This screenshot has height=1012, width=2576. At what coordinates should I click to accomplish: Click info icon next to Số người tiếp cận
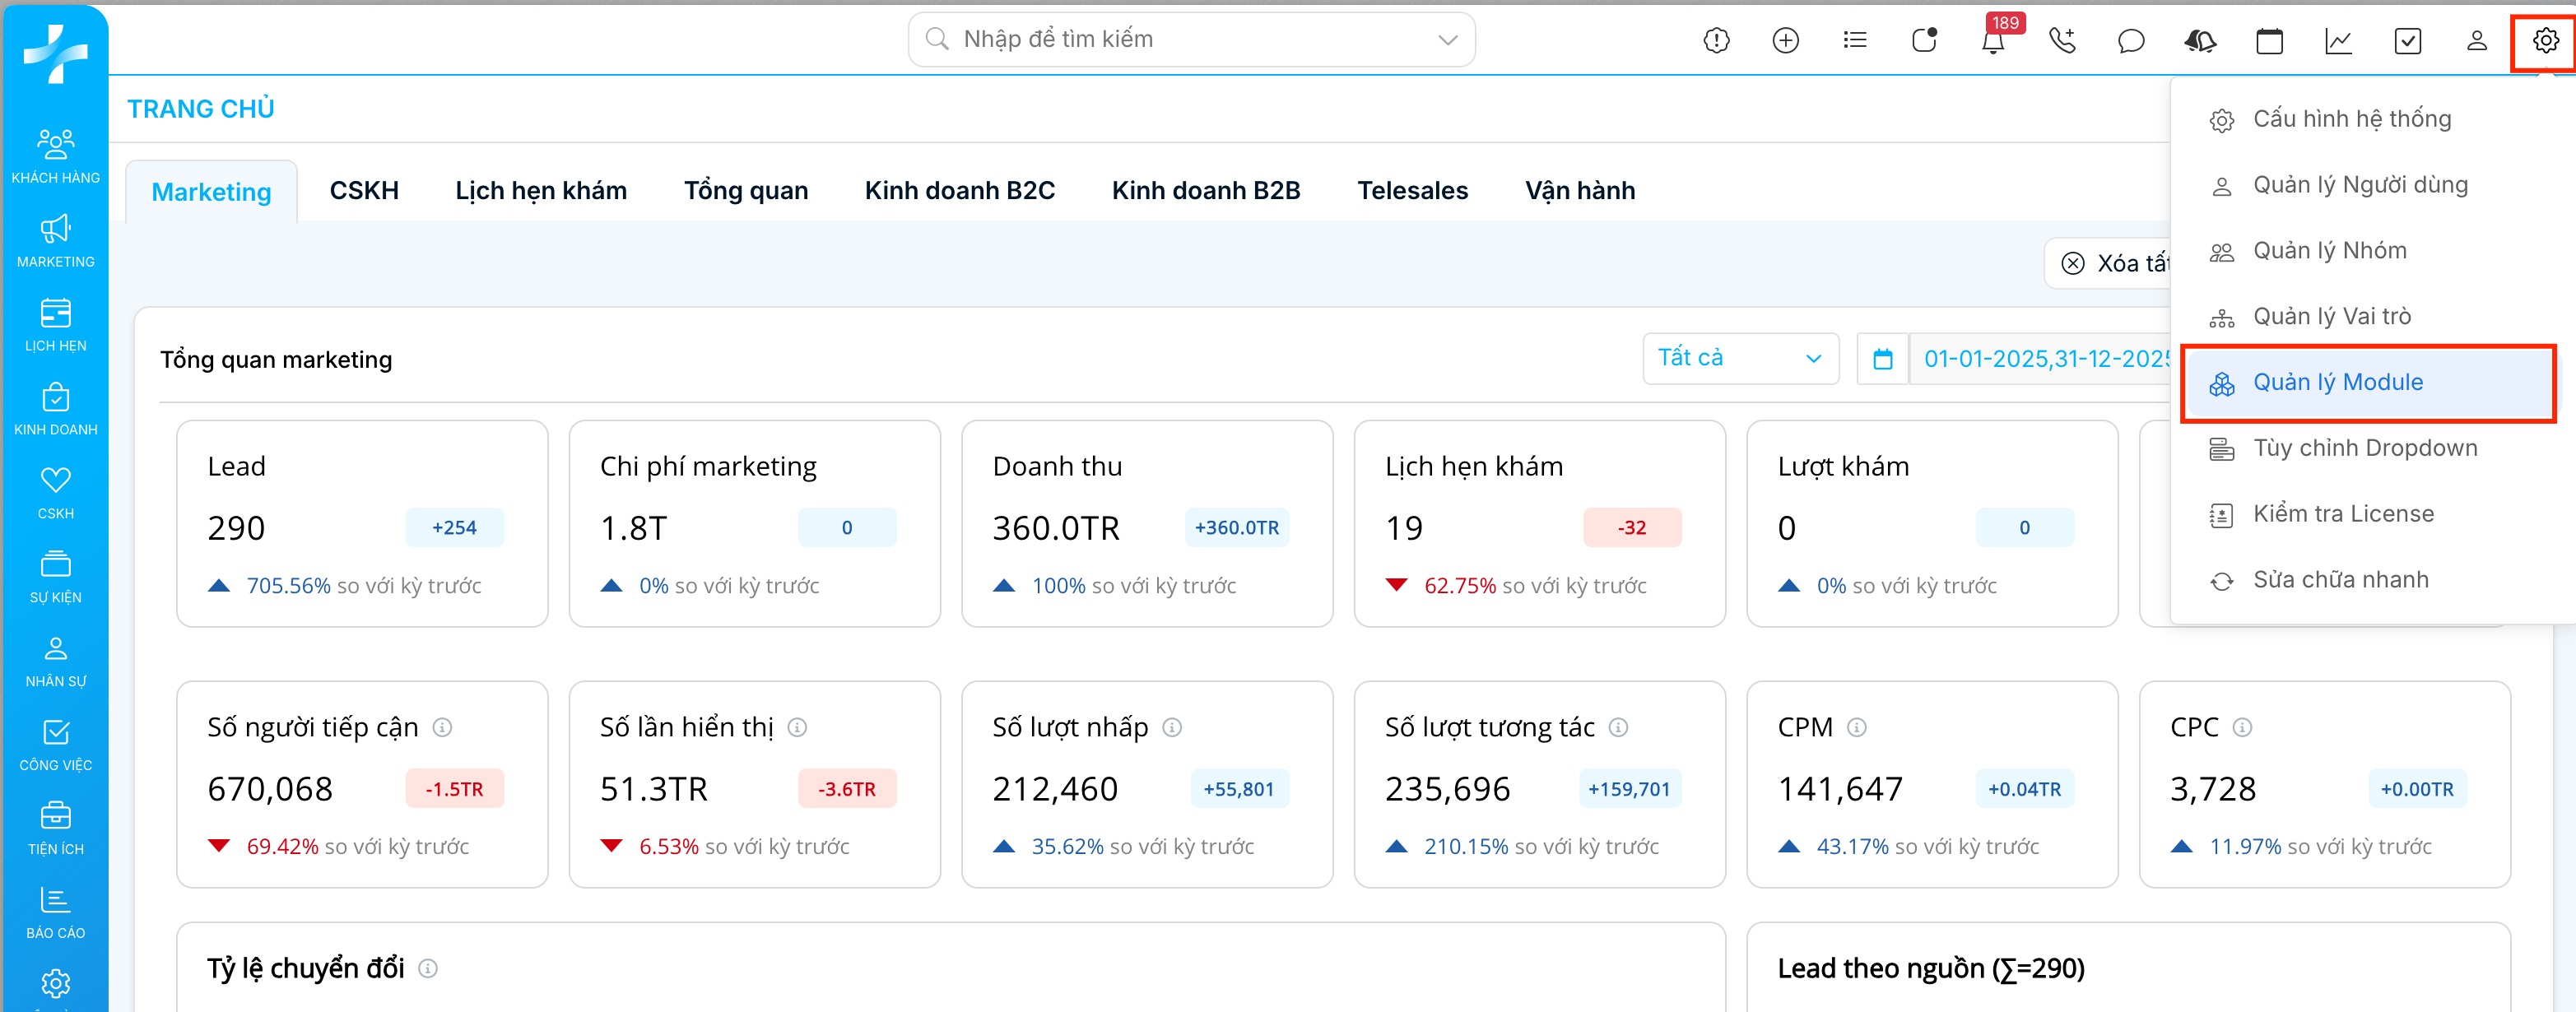point(442,727)
